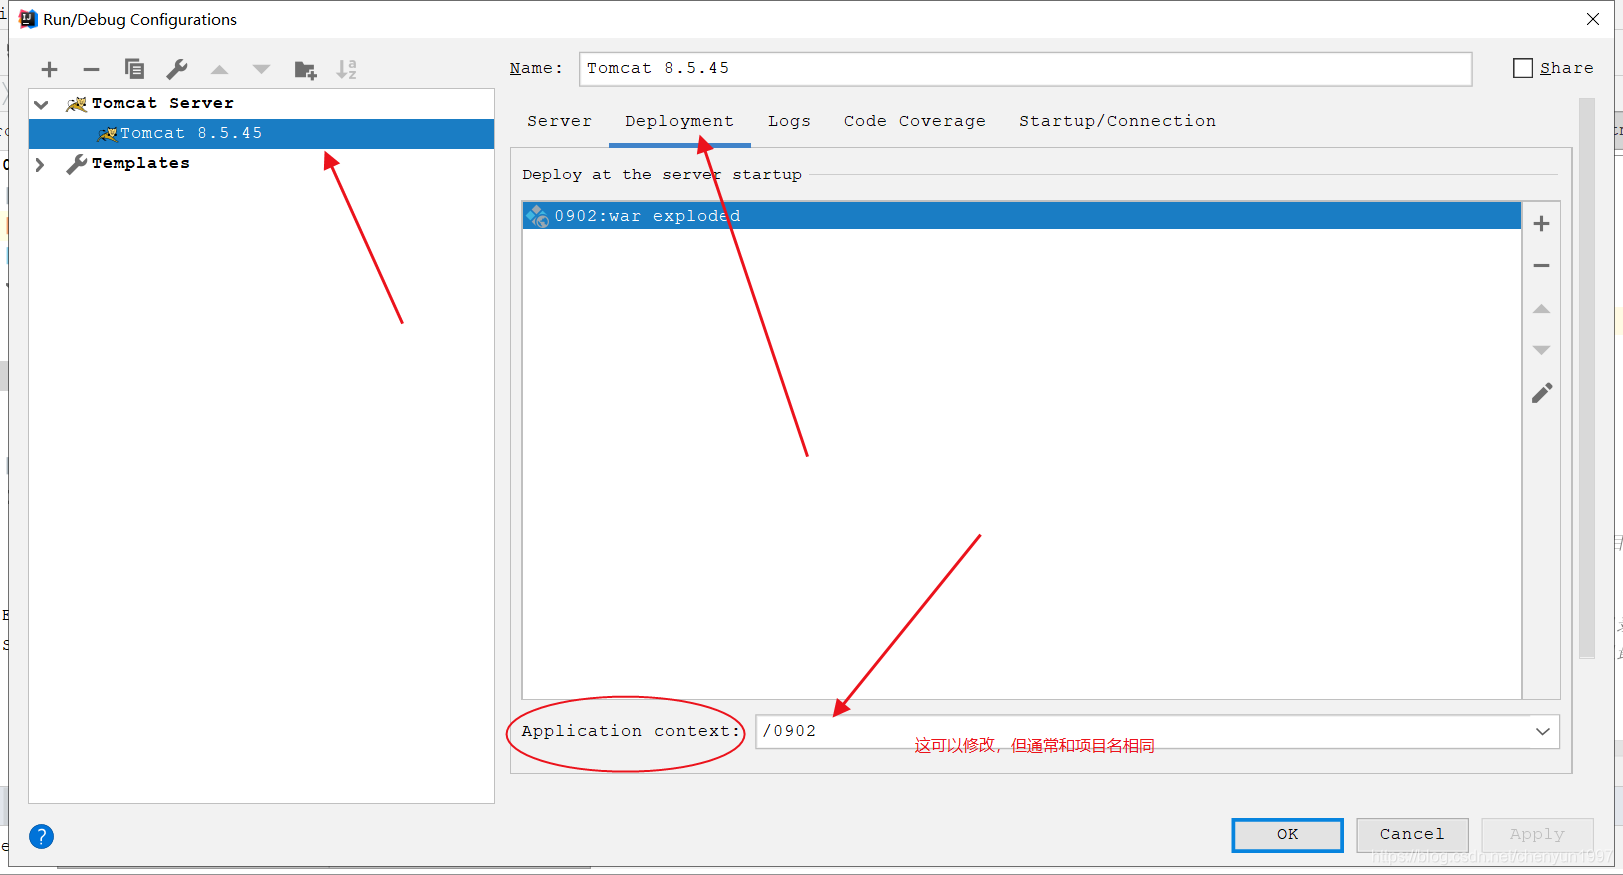Expand the Templates tree node
The image size is (1623, 875).
click(x=40, y=164)
